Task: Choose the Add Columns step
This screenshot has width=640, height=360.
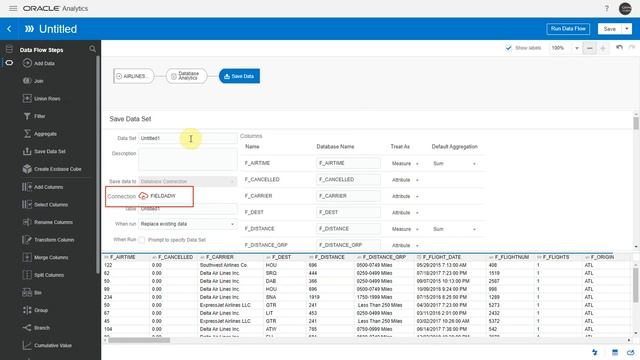Action: tap(43, 187)
